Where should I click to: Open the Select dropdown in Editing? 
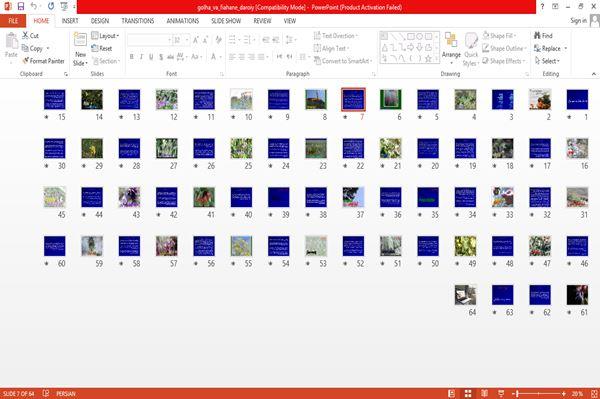(x=547, y=61)
